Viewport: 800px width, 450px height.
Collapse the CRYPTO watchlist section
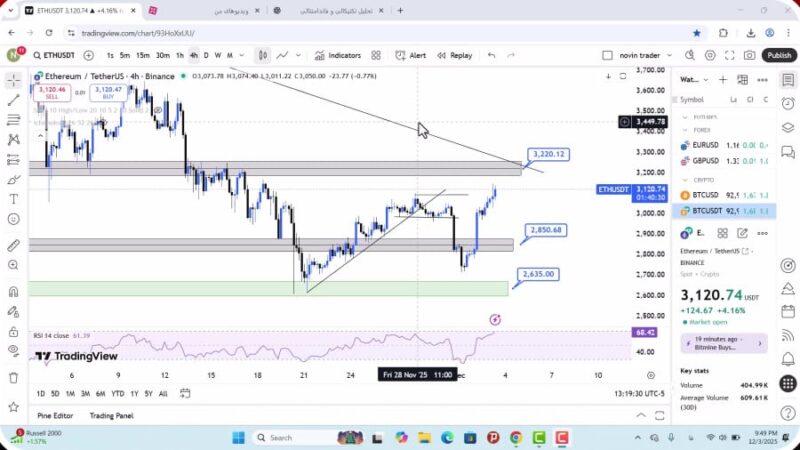pyautogui.click(x=685, y=180)
